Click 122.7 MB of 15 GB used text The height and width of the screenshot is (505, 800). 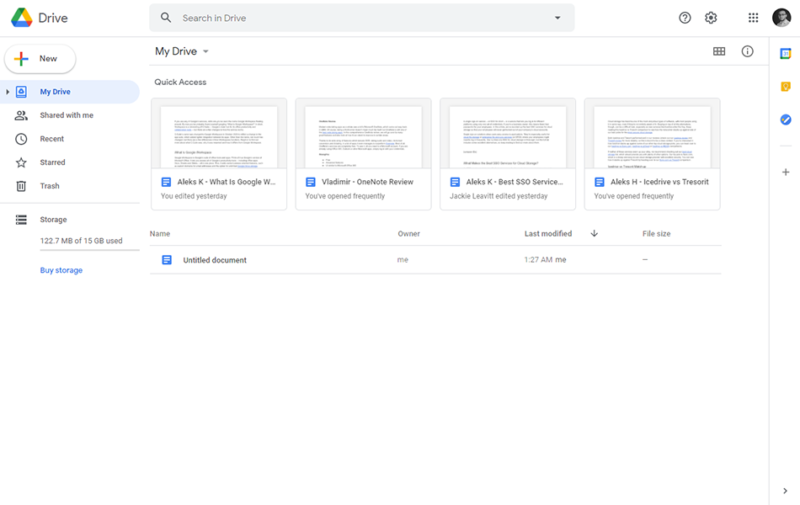(x=81, y=241)
